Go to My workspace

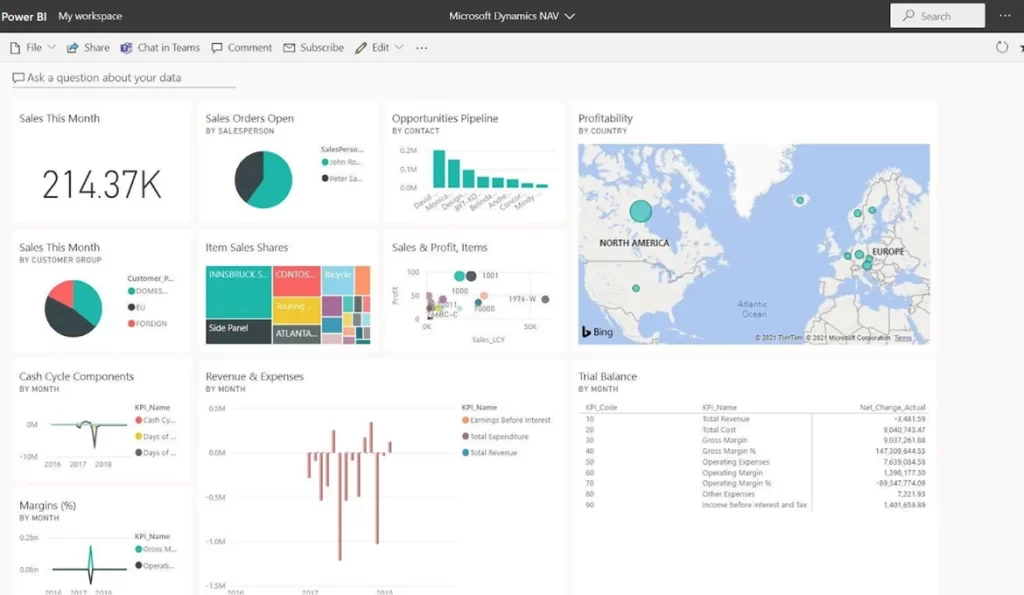90,16
